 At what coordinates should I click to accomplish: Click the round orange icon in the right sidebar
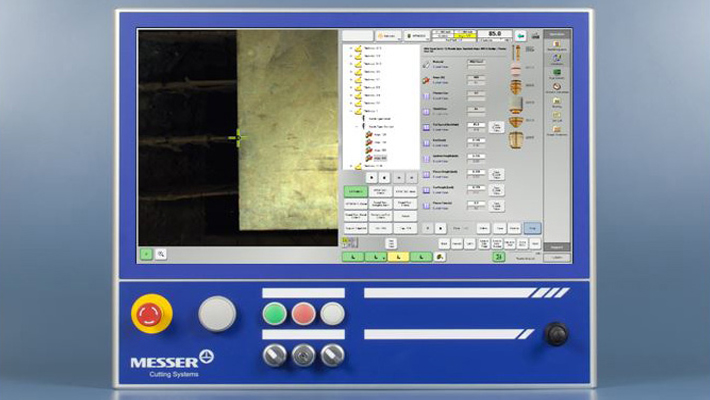pyautogui.click(x=556, y=86)
